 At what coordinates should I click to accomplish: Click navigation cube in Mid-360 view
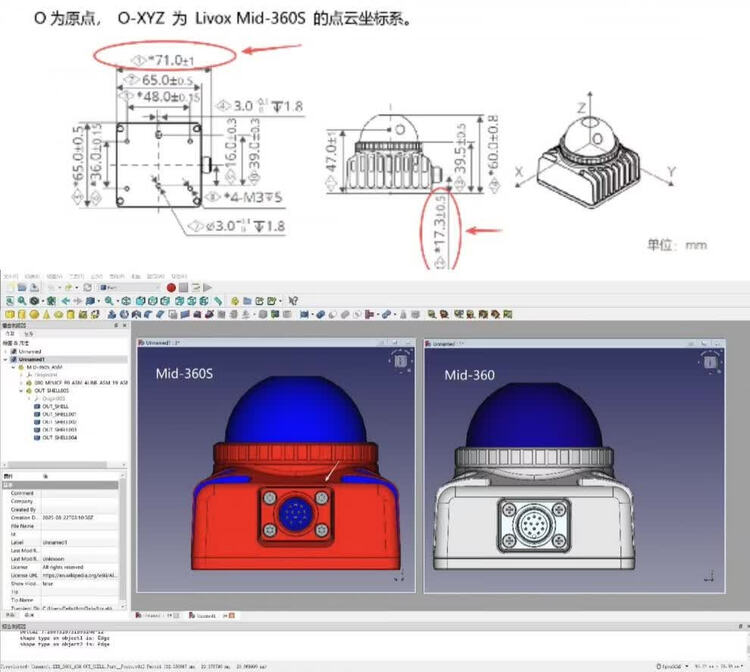point(710,362)
